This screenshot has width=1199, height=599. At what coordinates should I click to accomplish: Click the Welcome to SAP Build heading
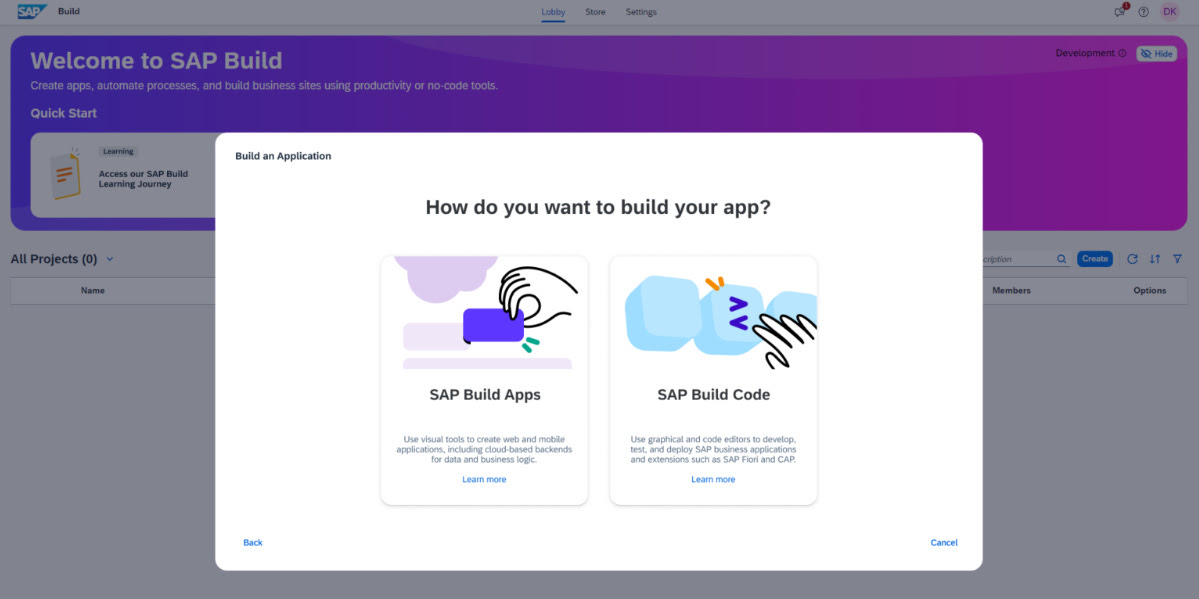(x=156, y=60)
